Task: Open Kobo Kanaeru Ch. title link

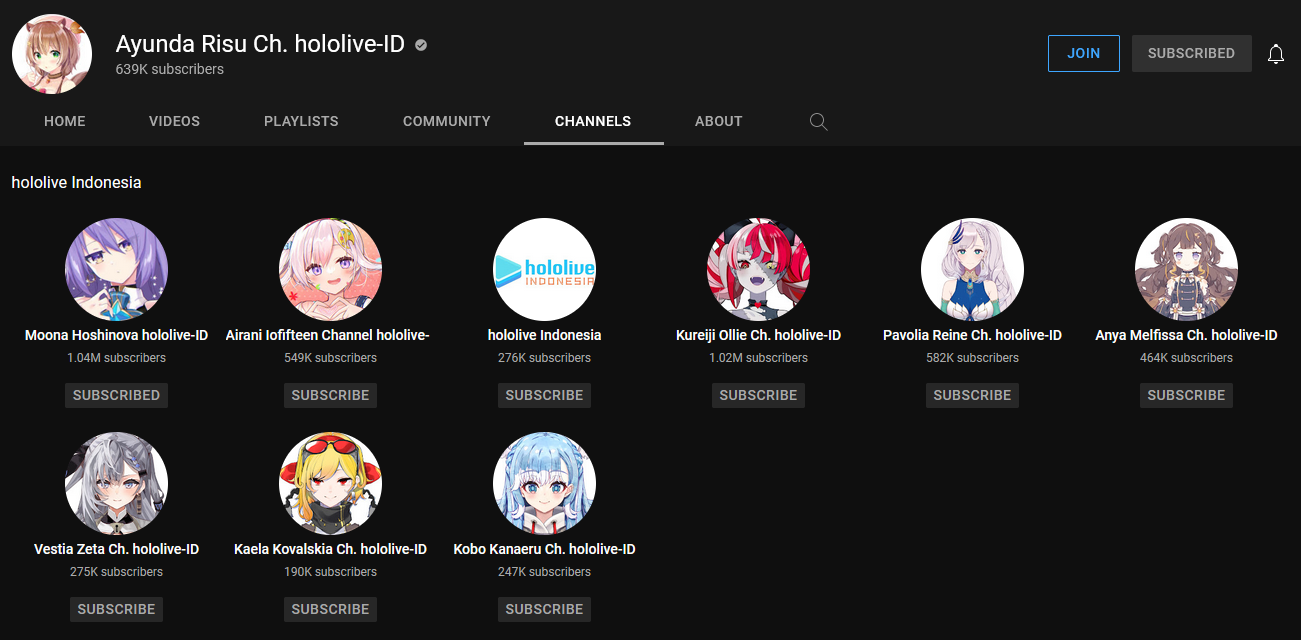Action: point(544,549)
